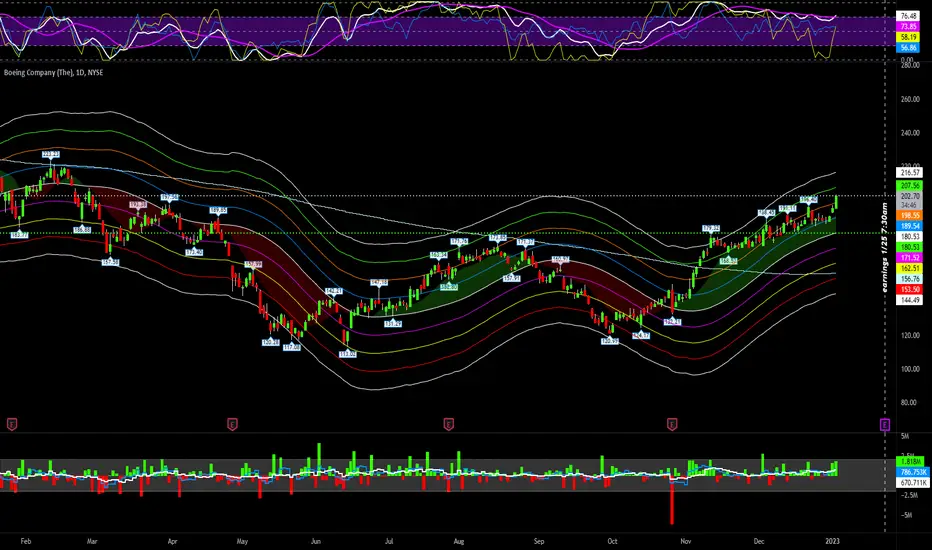Open the earnings E marker left of May
Image resolution: width=932 pixels, height=550 pixels.
pos(232,424)
